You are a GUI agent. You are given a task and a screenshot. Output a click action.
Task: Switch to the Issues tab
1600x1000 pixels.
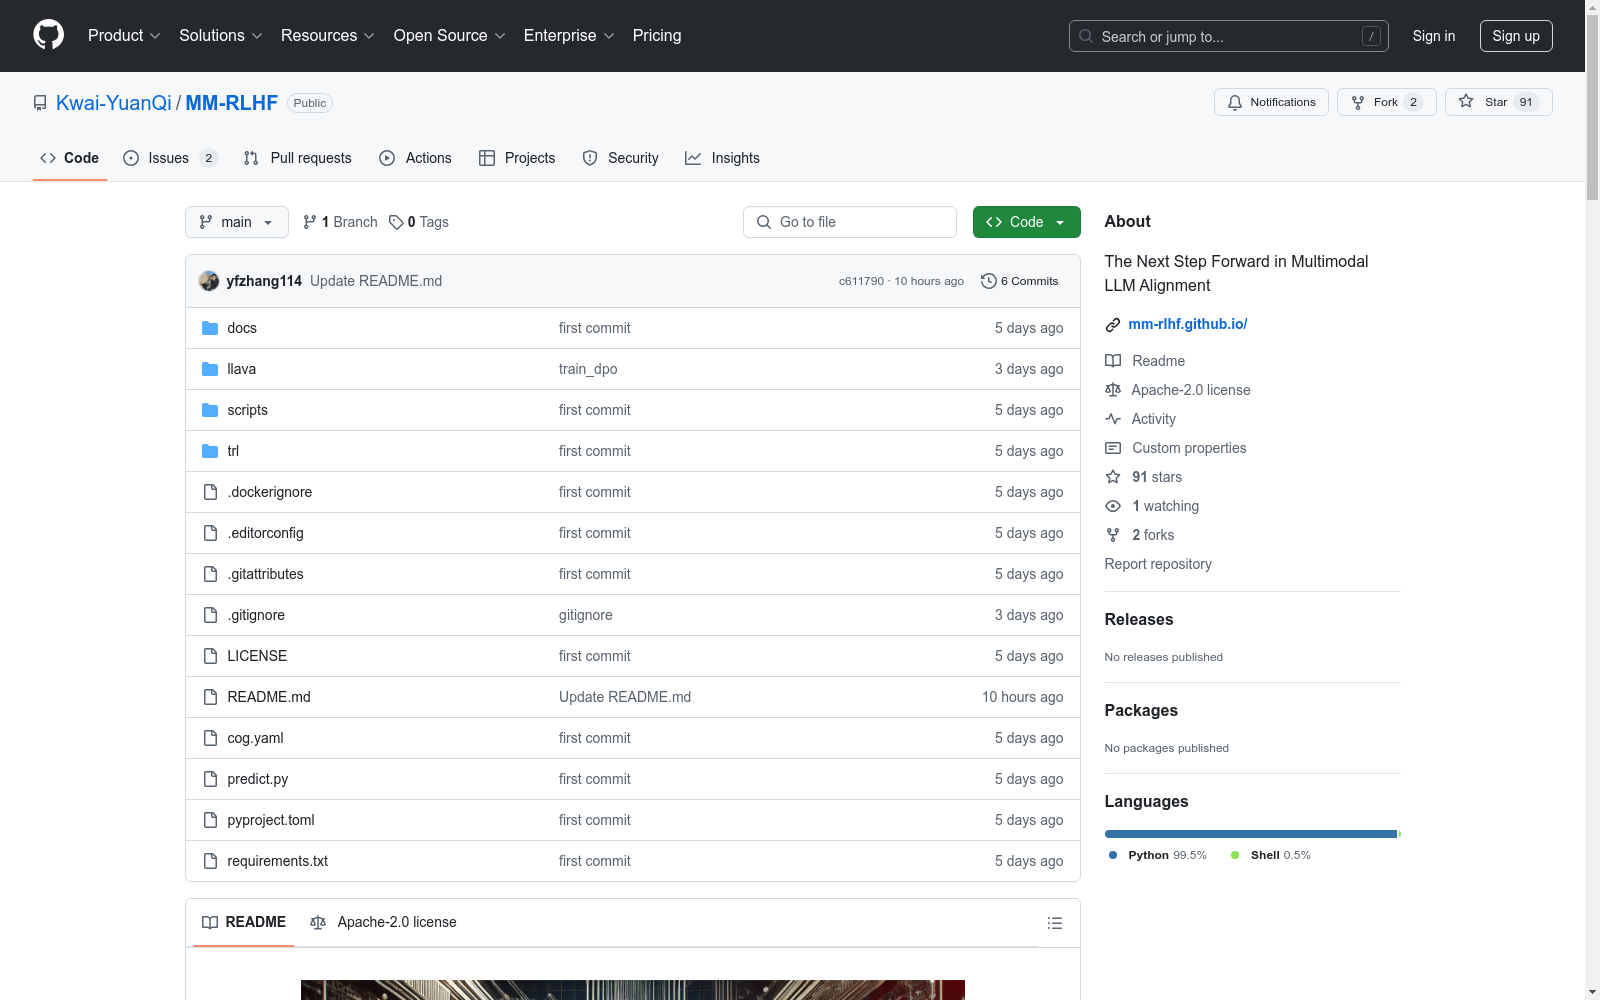click(168, 158)
